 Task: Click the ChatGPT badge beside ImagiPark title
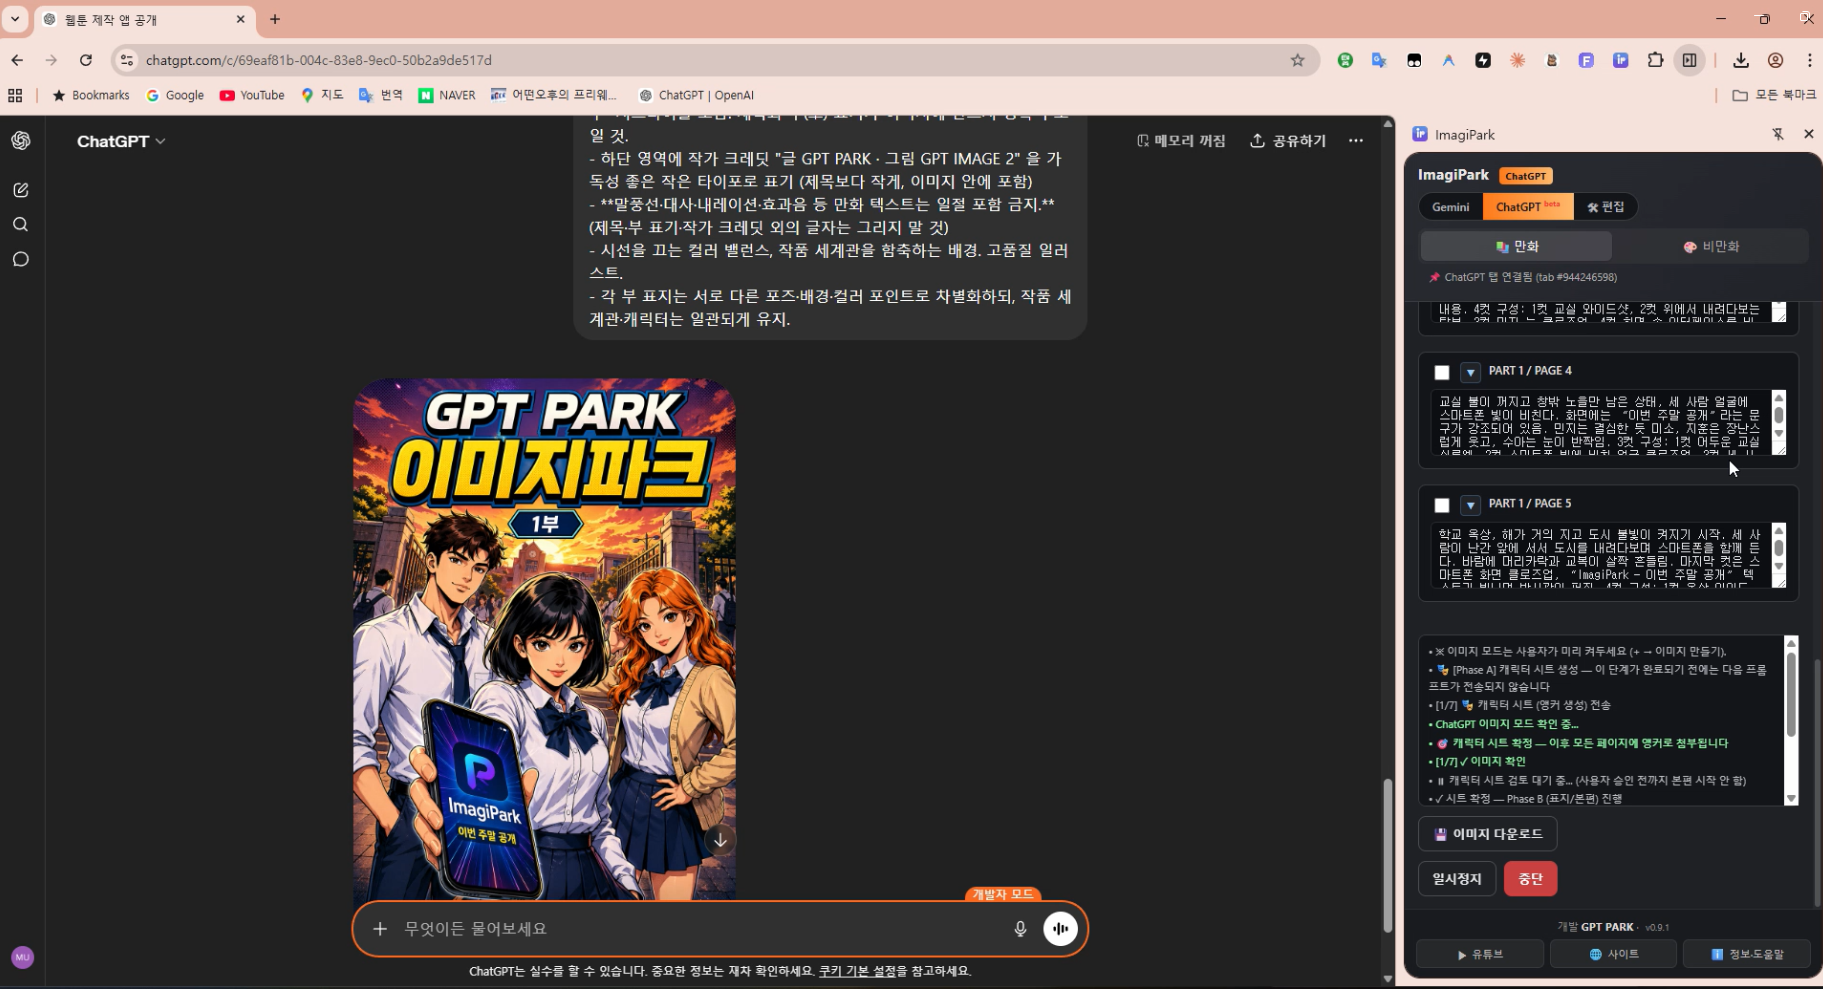(1526, 176)
